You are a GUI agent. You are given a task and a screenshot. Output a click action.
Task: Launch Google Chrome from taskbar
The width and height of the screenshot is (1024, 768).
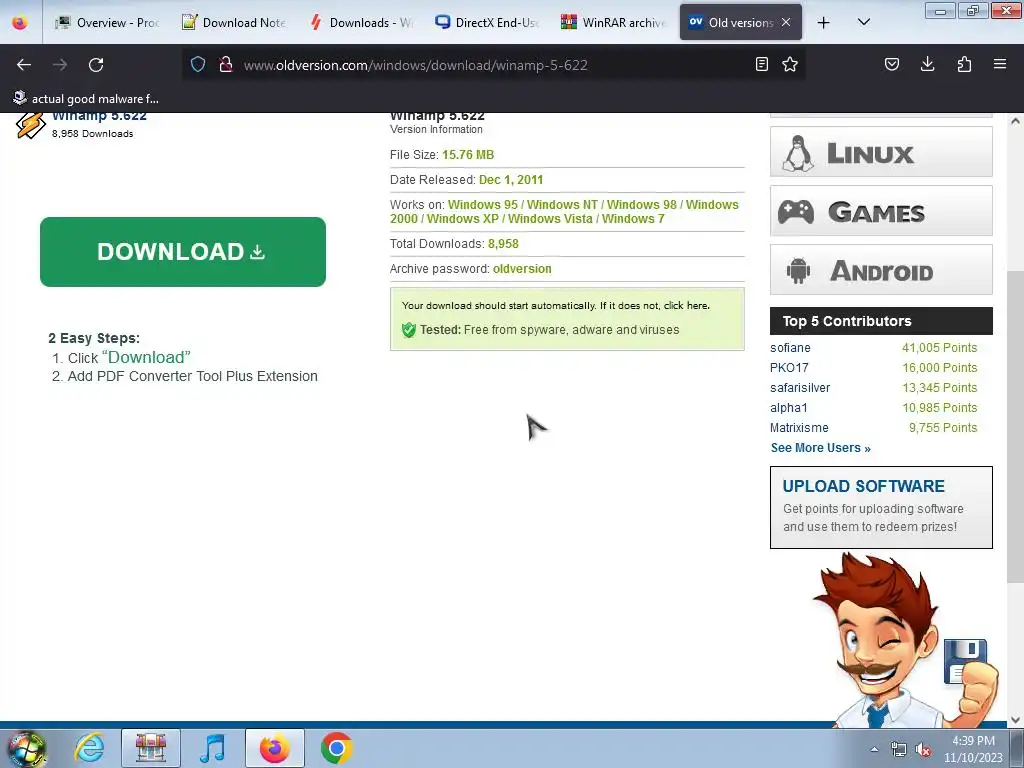[x=336, y=748]
